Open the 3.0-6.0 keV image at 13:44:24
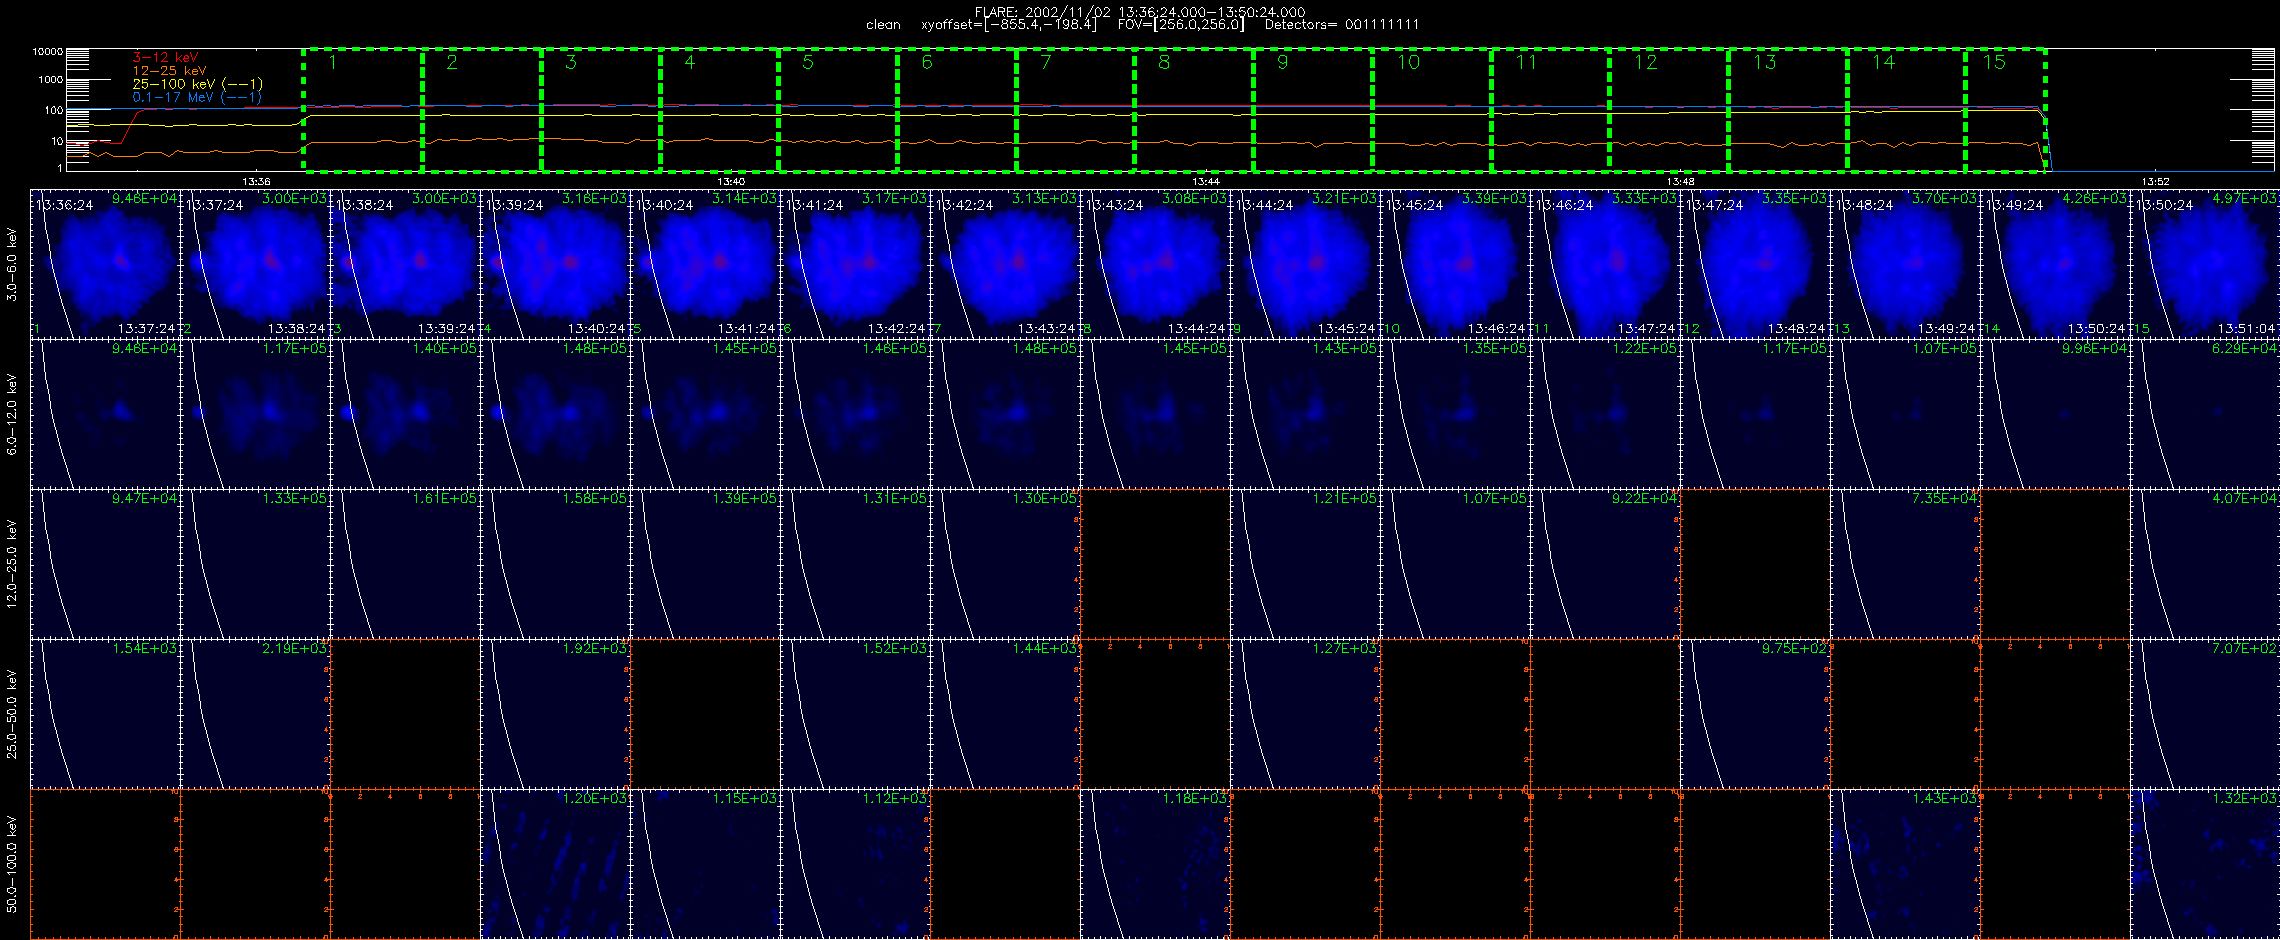The height and width of the screenshot is (940, 2280). click(1306, 264)
